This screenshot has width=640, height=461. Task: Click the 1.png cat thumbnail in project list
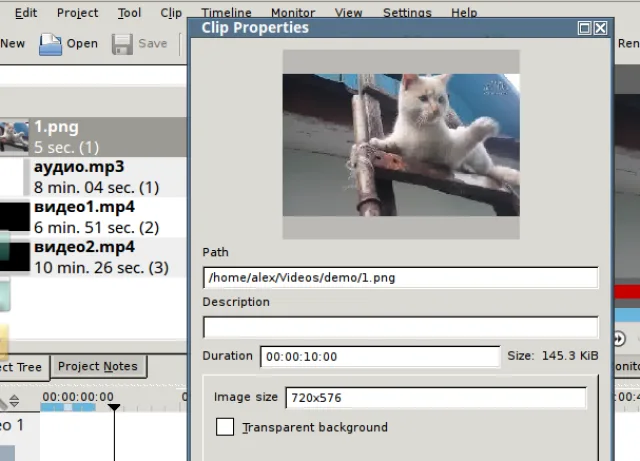(x=14, y=137)
